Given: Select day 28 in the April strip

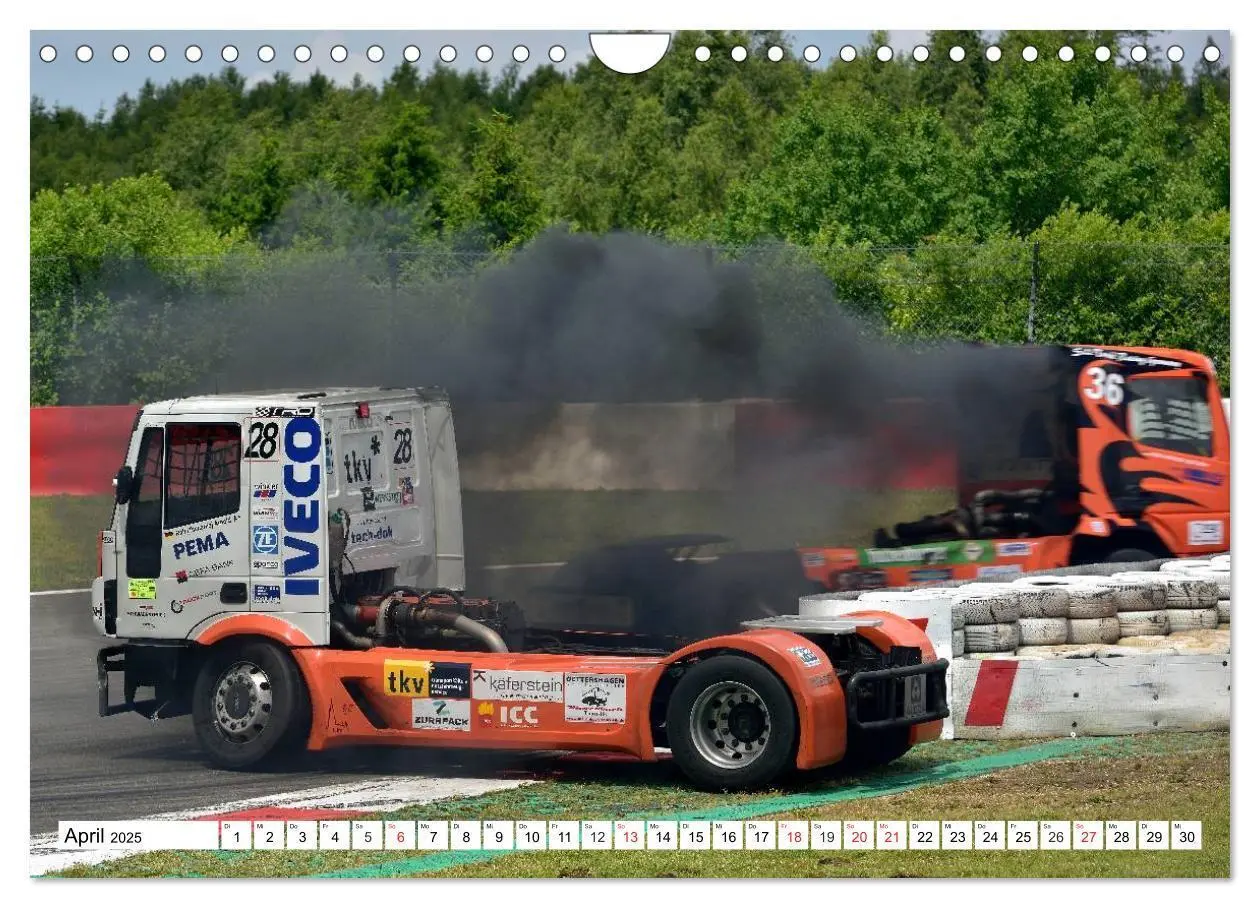Looking at the screenshot, I should 1120,836.
